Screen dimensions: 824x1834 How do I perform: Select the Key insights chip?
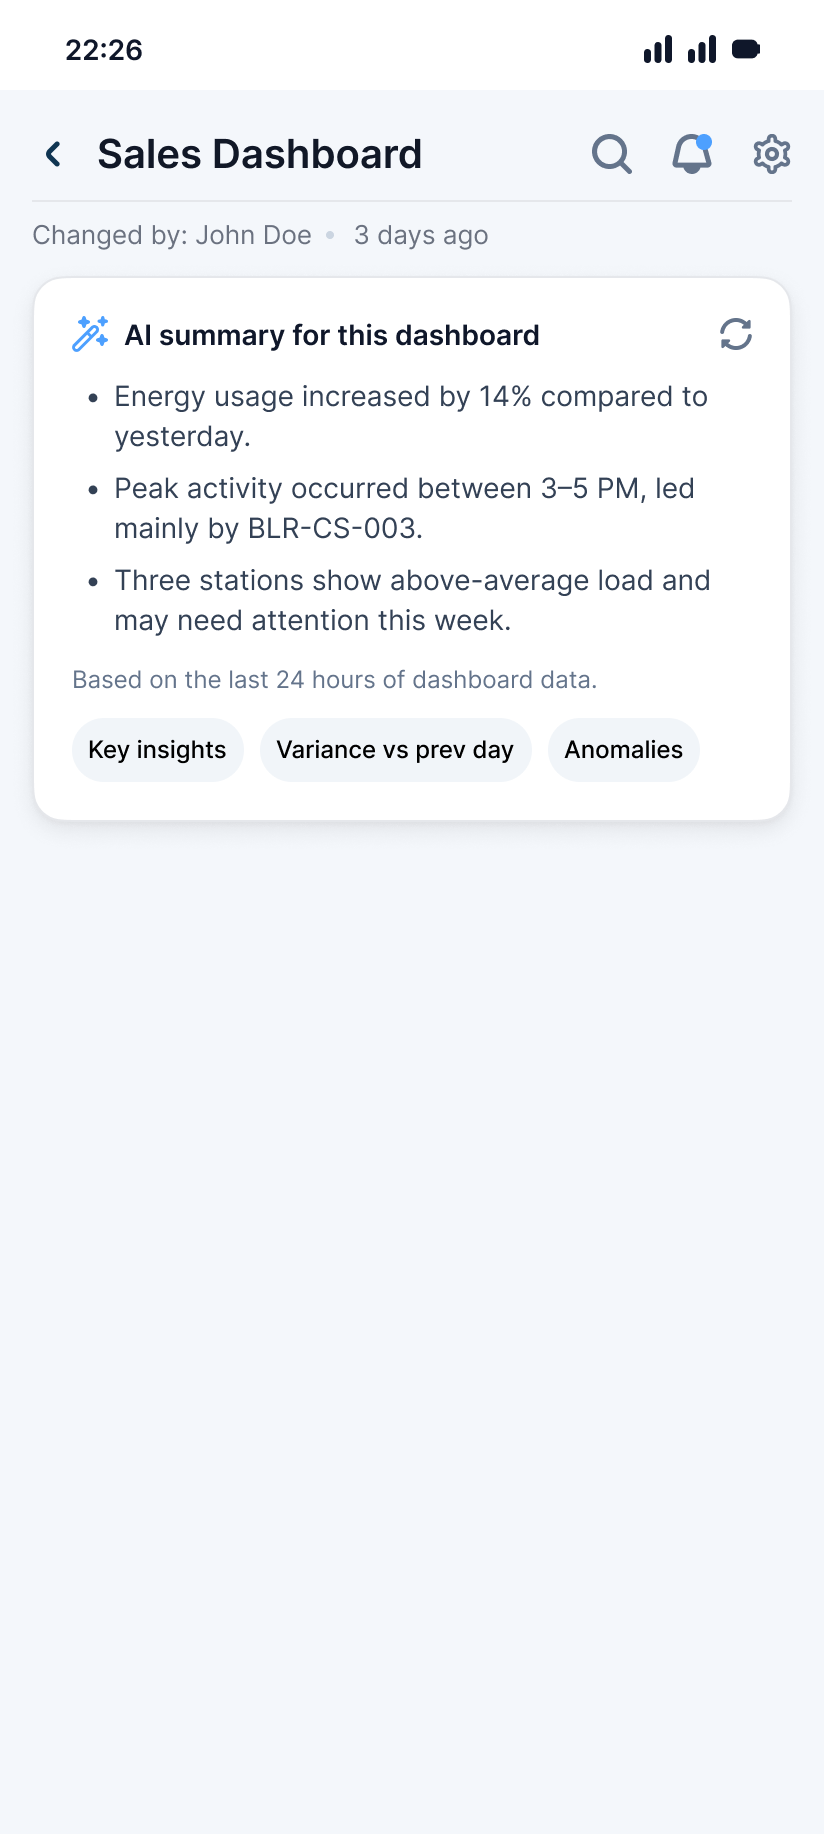(x=157, y=750)
